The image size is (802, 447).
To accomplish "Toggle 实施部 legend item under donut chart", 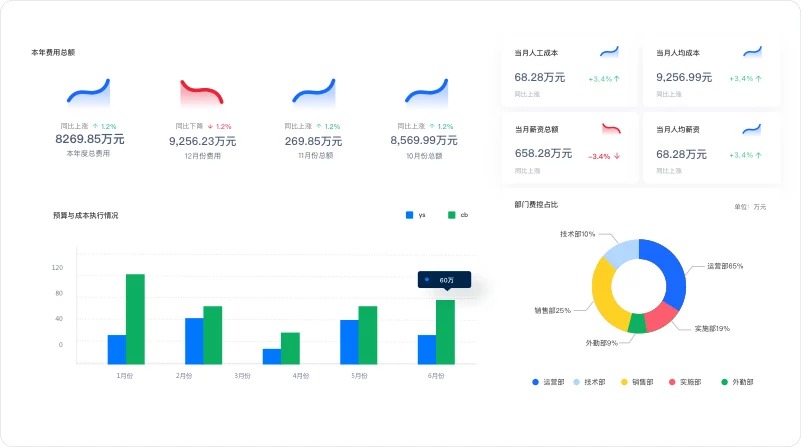I will coord(685,382).
